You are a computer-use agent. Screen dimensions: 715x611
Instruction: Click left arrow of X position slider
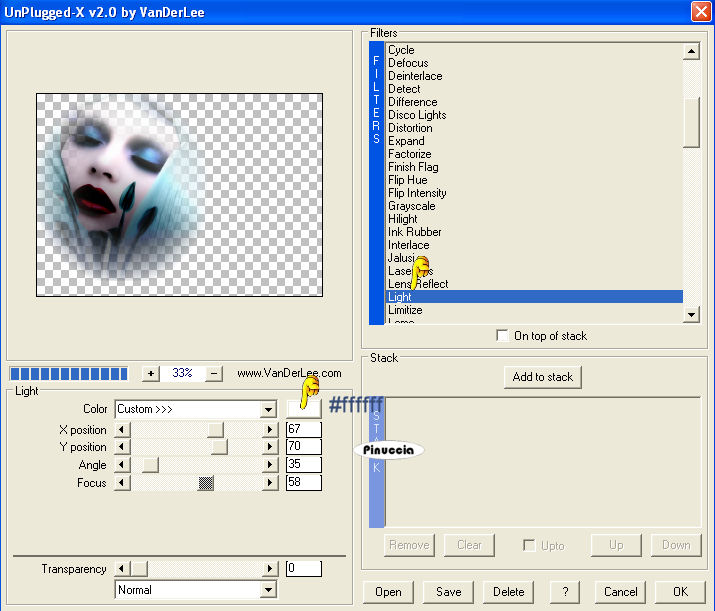122,430
